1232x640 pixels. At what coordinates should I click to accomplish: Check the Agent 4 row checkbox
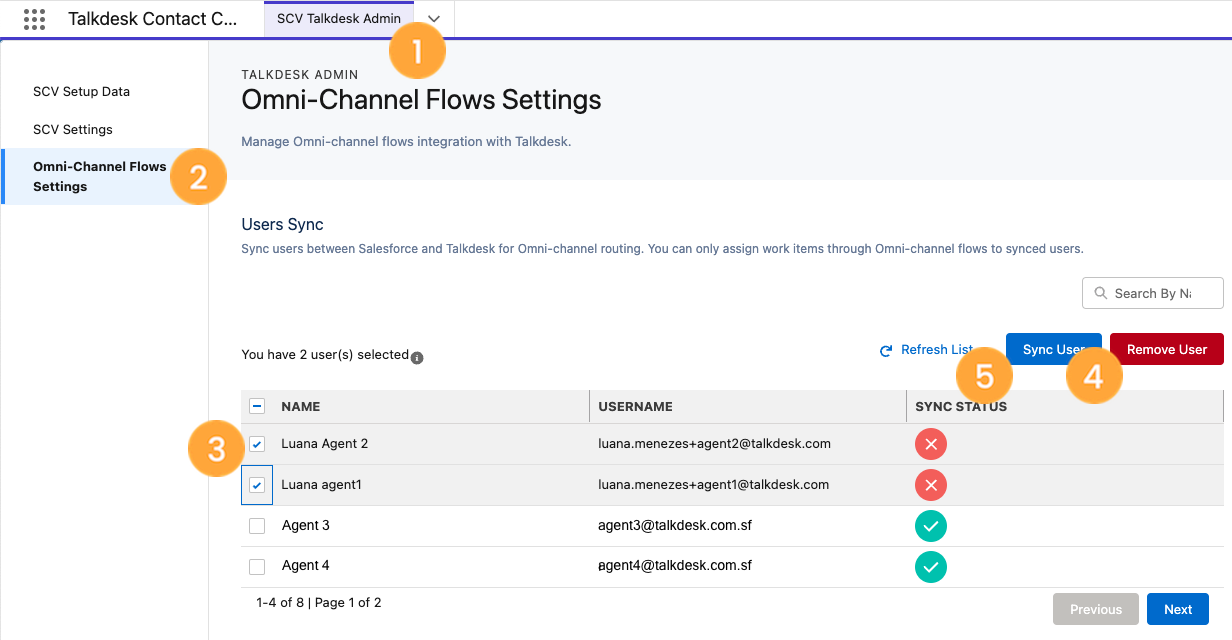pos(257,566)
